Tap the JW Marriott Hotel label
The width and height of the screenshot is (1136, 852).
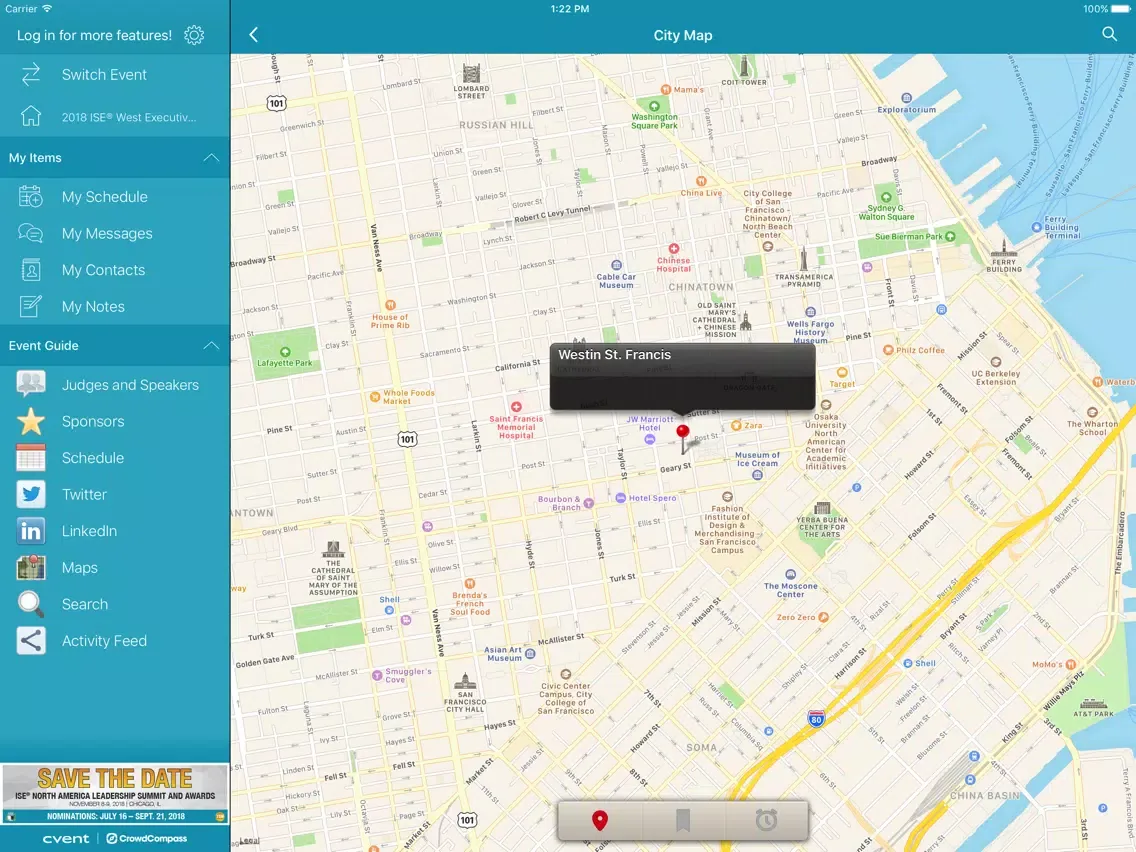coord(650,423)
